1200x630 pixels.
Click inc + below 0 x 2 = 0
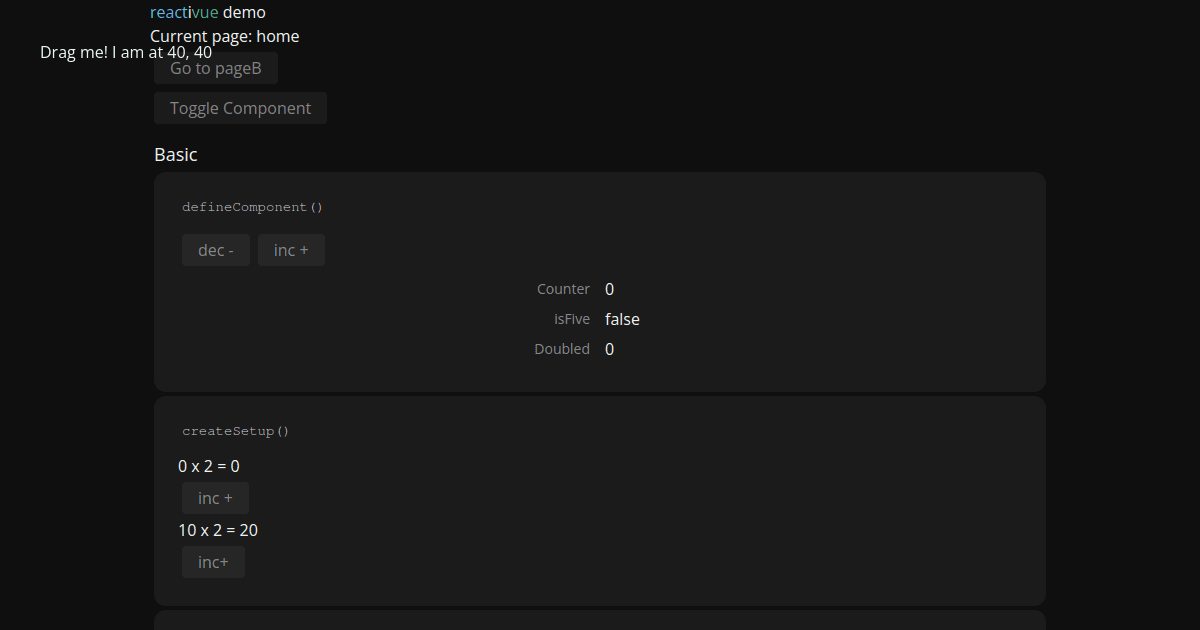click(215, 498)
